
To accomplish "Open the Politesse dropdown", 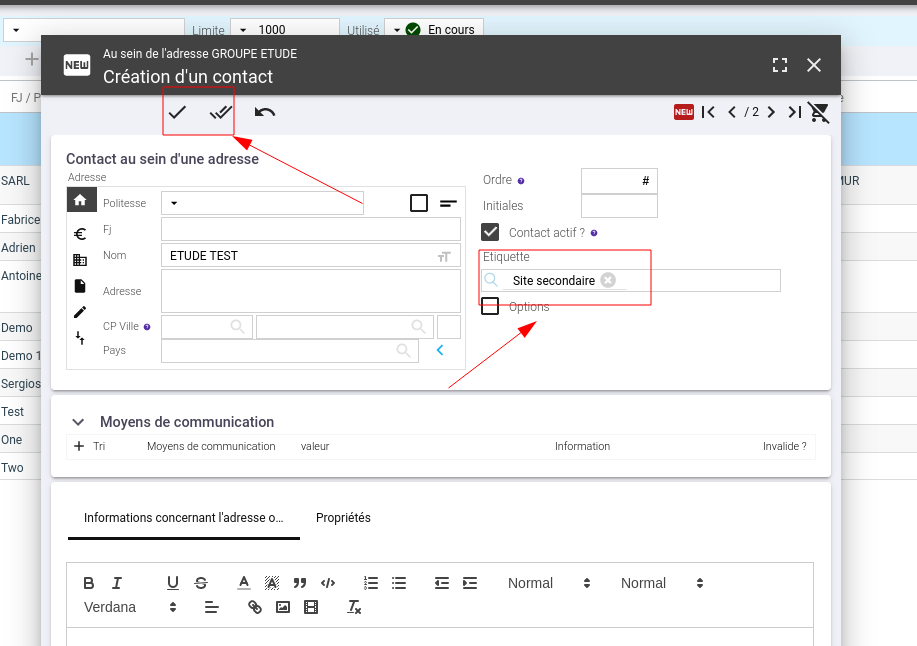I will click(x=262, y=203).
